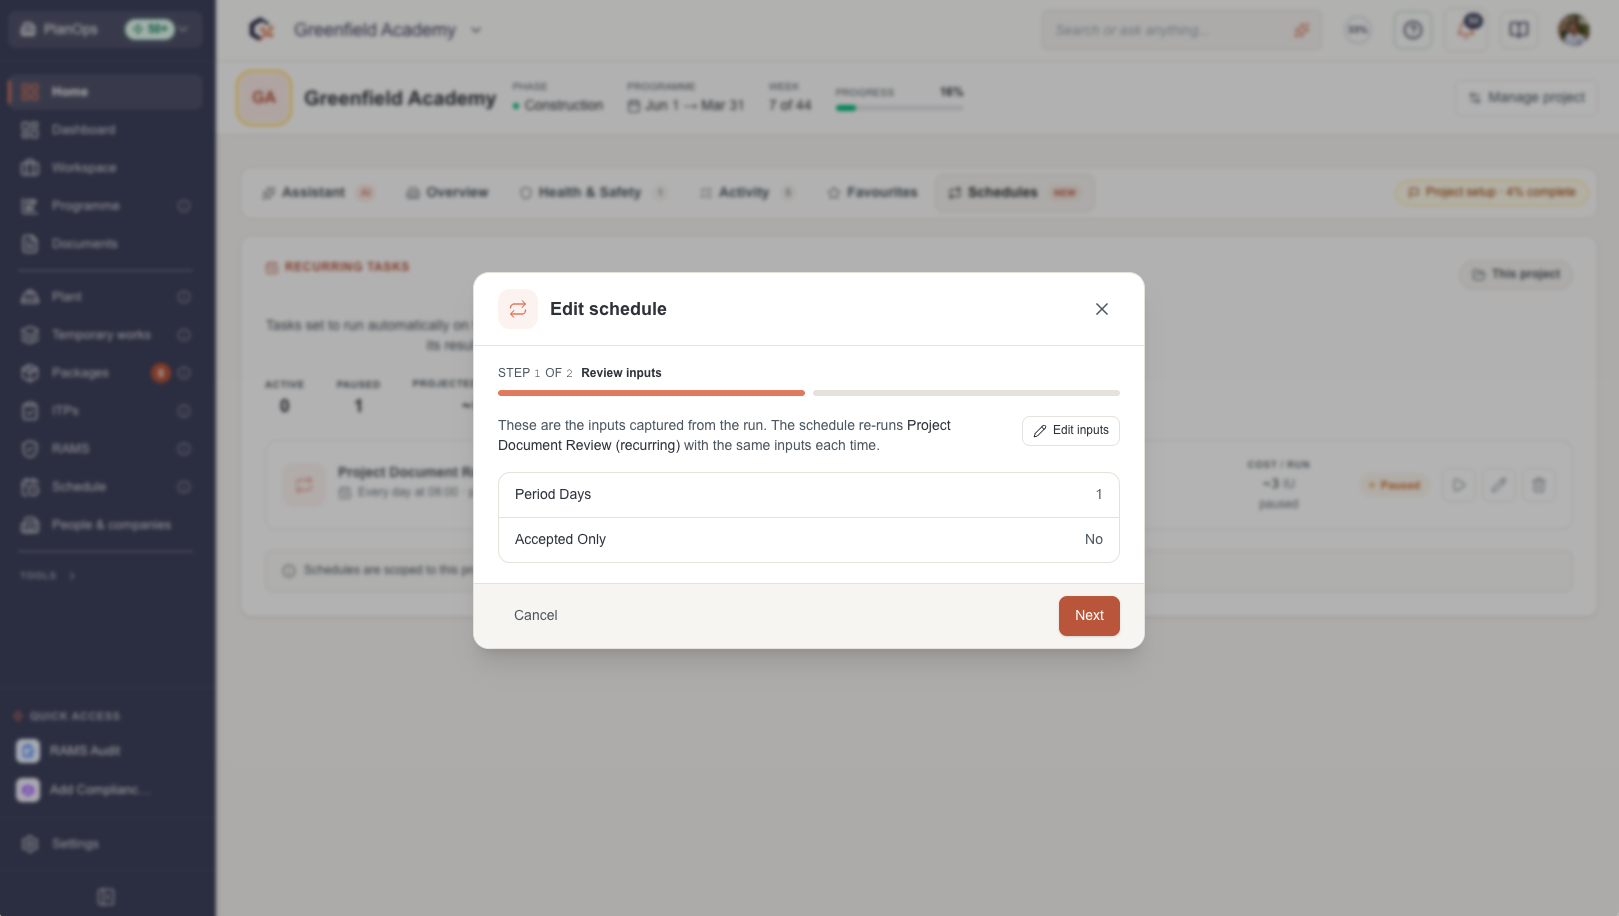Open the Overview tab

click(447, 192)
